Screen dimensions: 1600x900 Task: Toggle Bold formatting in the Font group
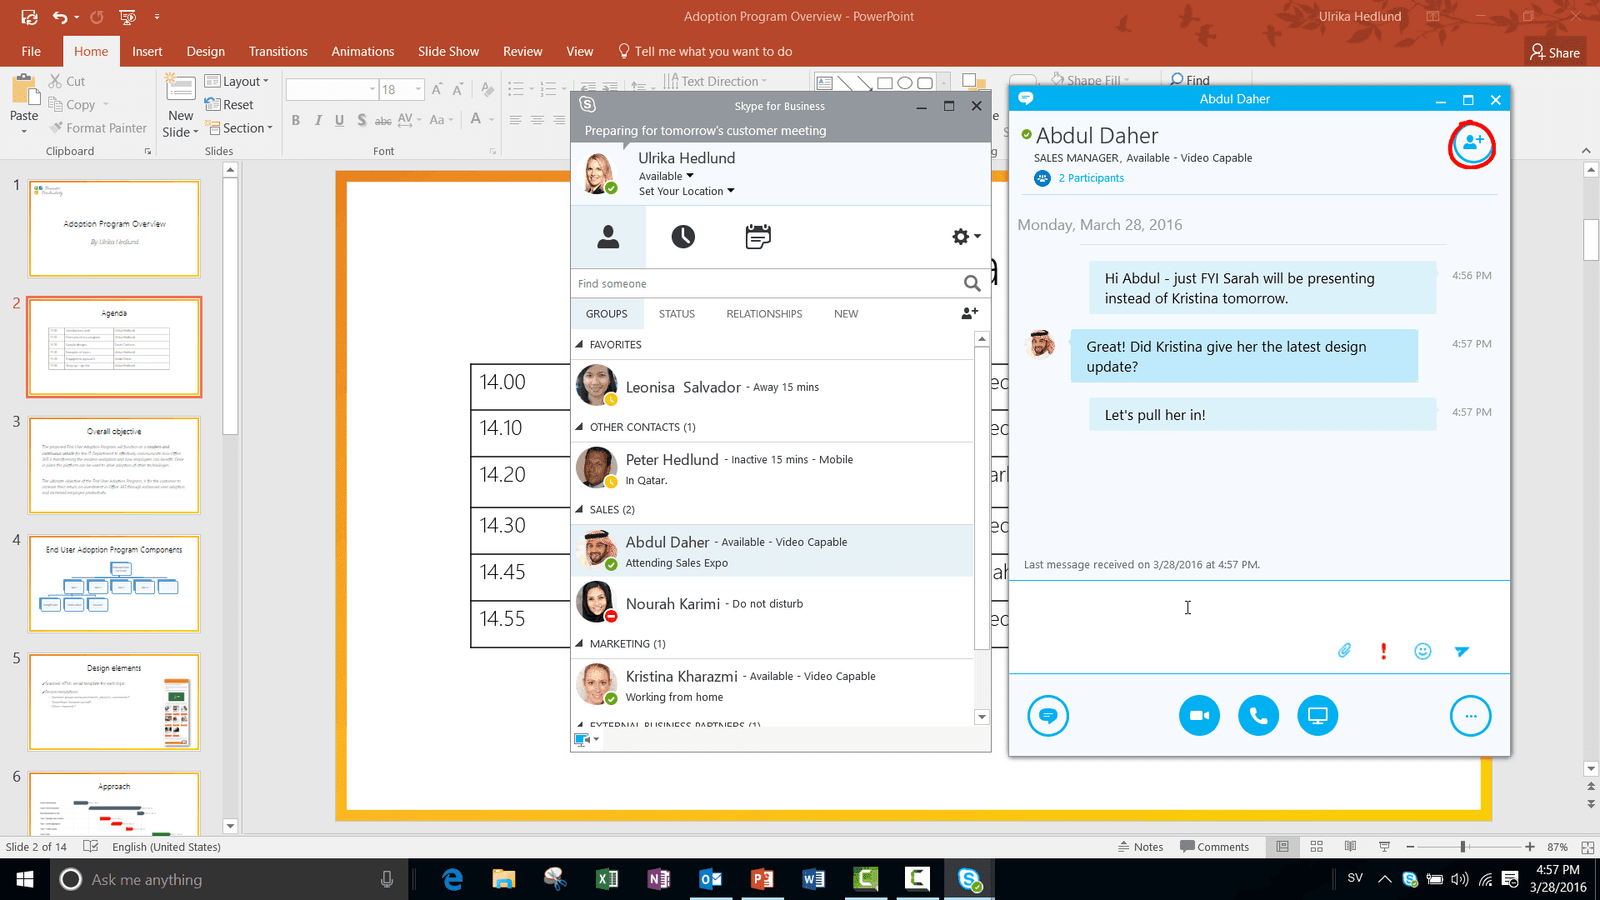296,120
